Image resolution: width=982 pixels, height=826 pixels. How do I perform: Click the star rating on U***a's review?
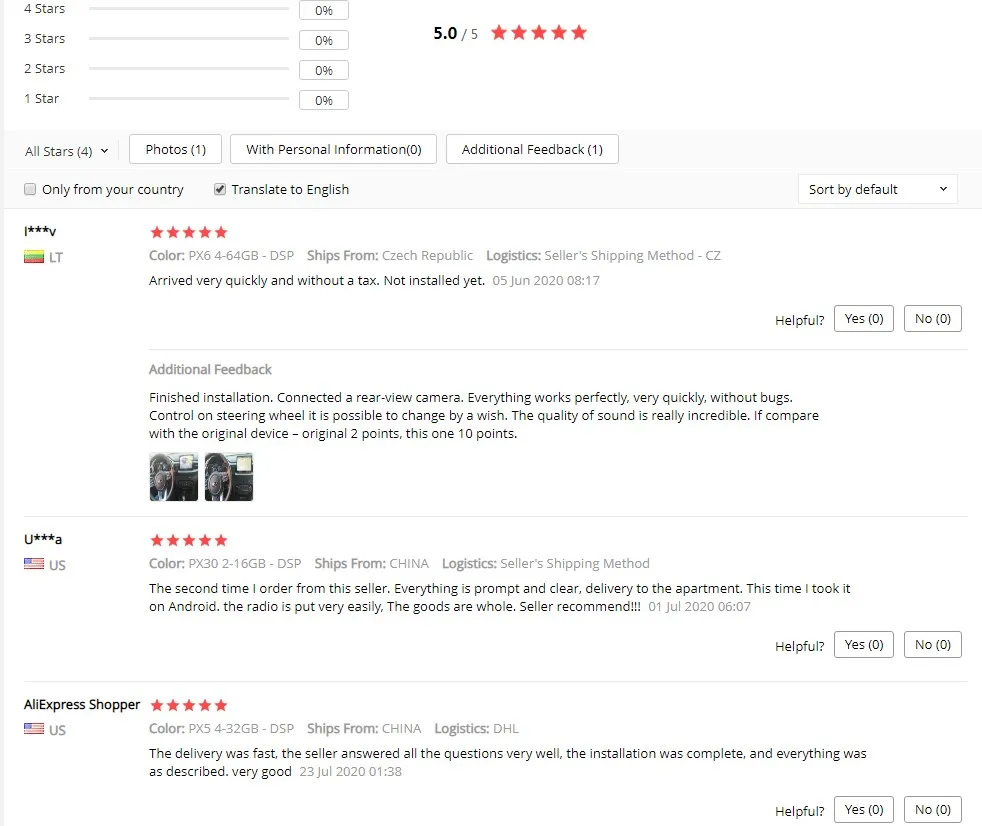(189, 540)
